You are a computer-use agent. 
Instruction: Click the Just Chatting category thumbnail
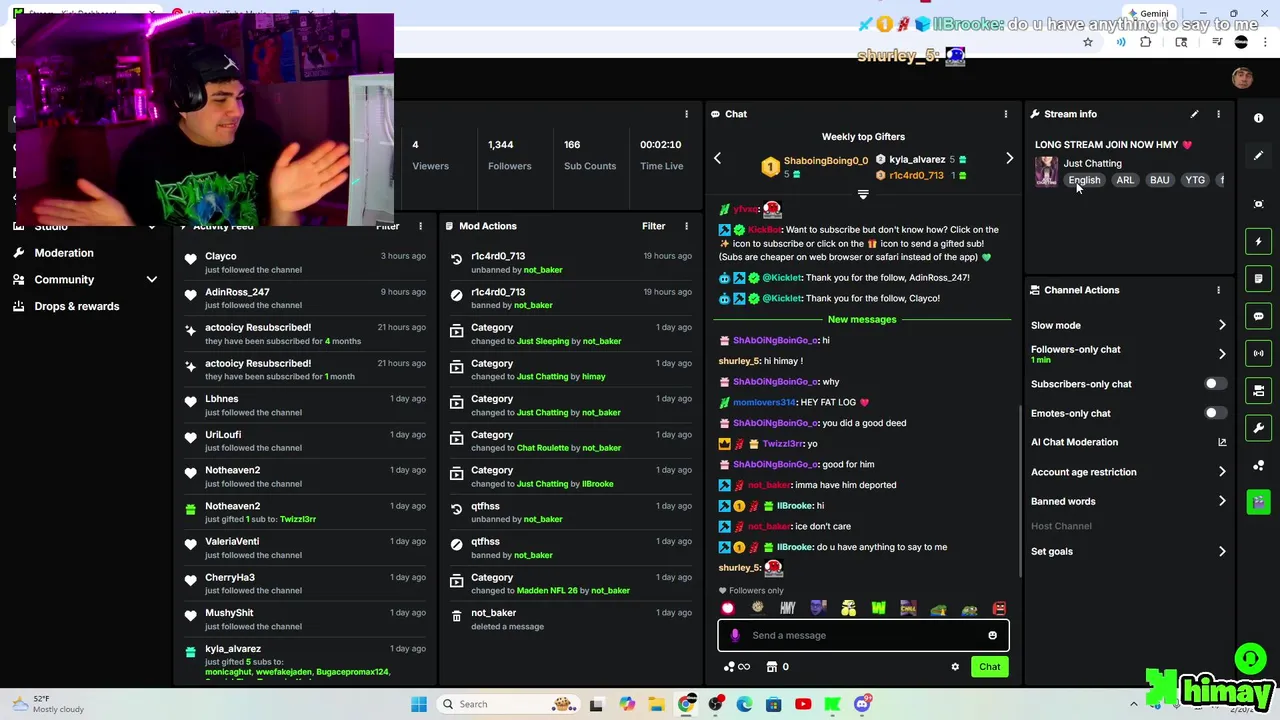[x=1046, y=171]
